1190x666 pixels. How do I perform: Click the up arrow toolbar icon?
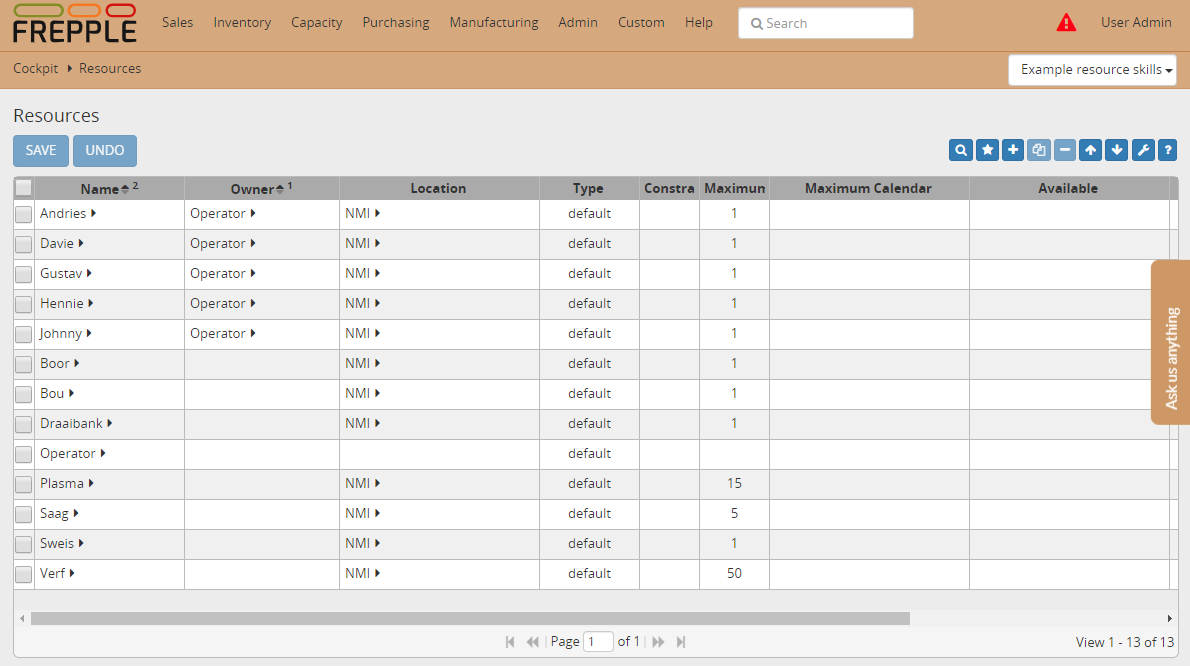[x=1091, y=150]
